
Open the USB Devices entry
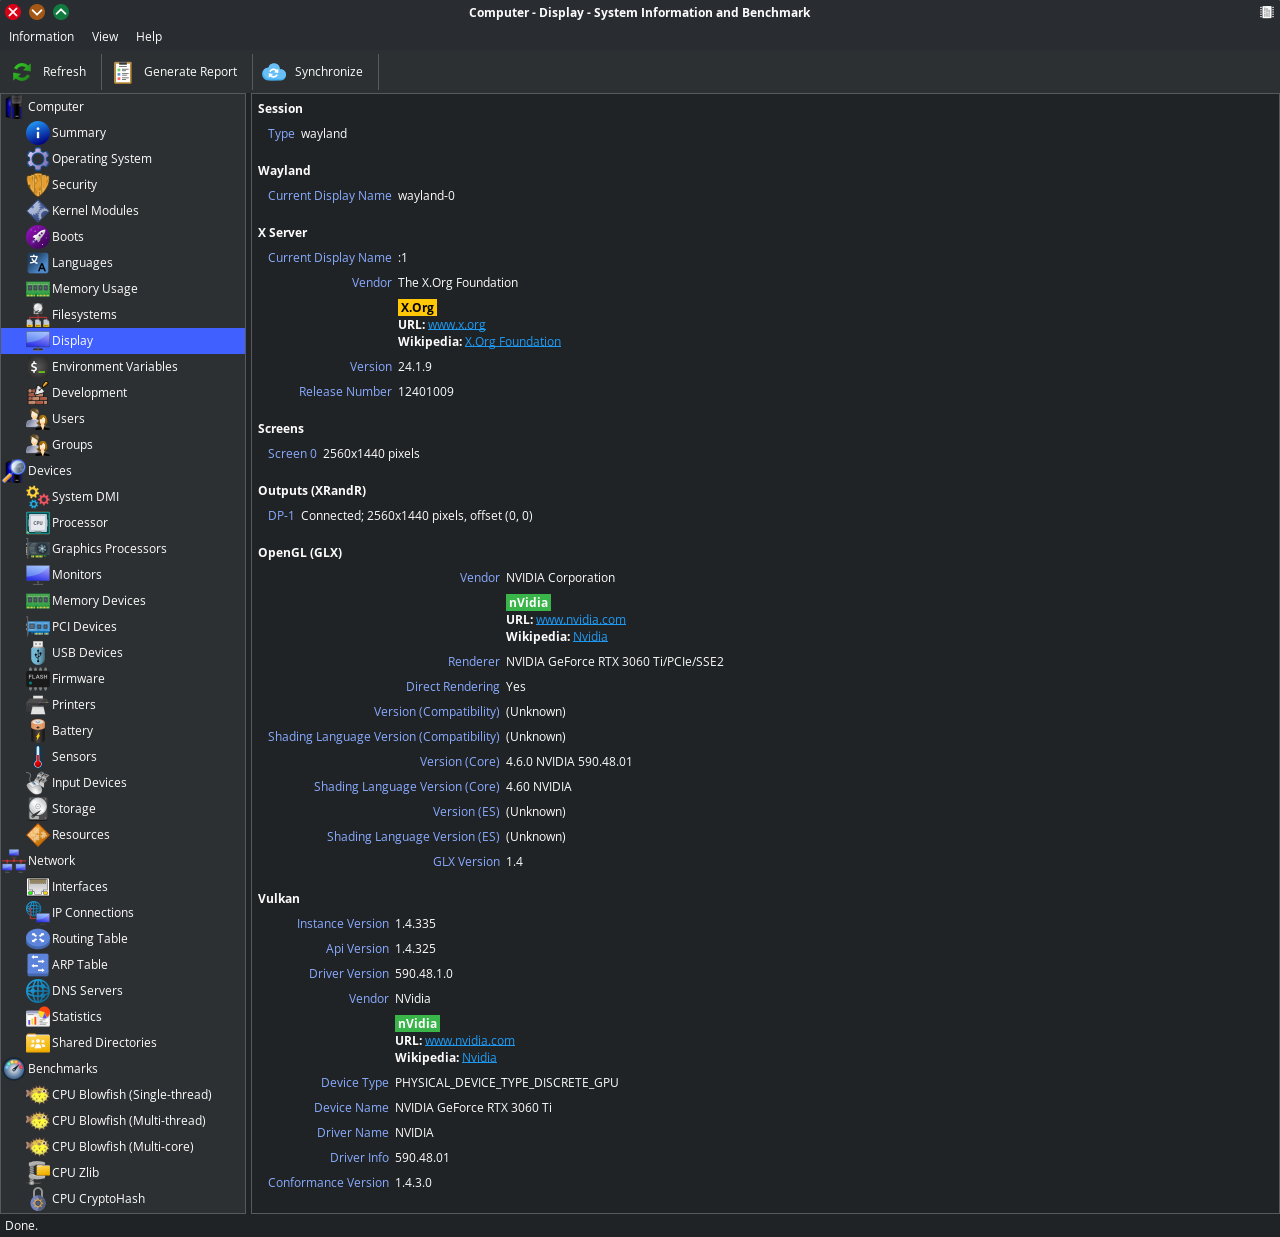tap(87, 653)
